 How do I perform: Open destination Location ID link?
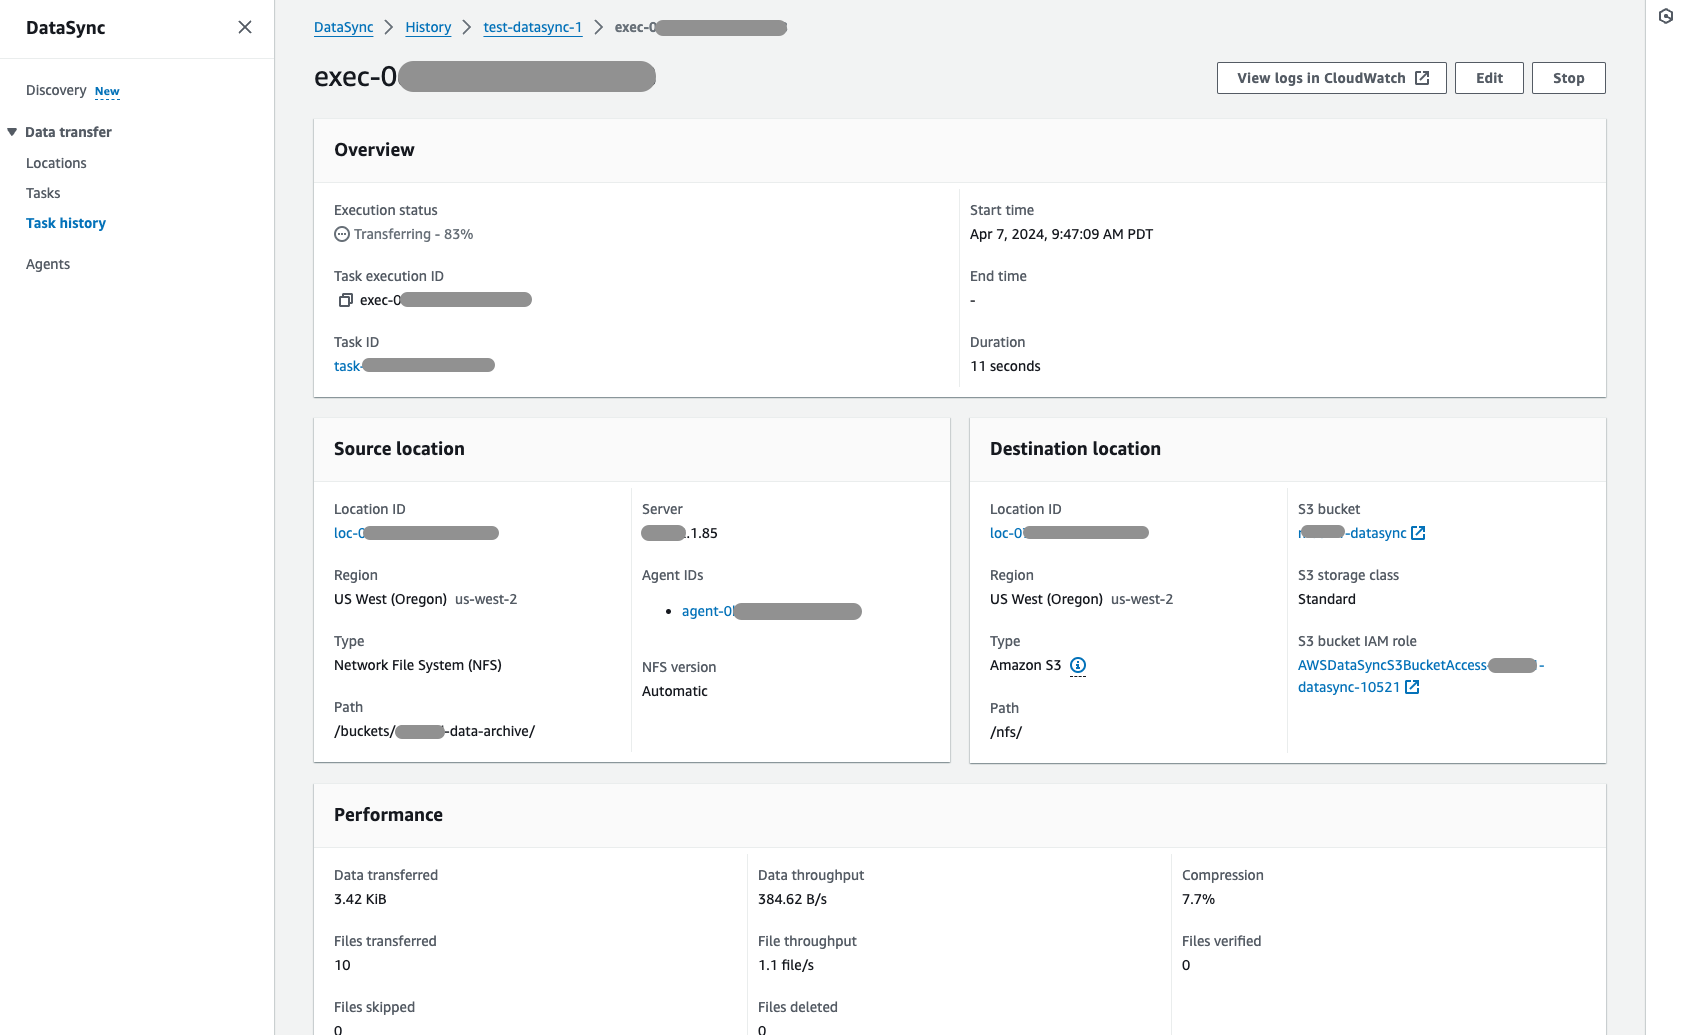(x=1069, y=533)
